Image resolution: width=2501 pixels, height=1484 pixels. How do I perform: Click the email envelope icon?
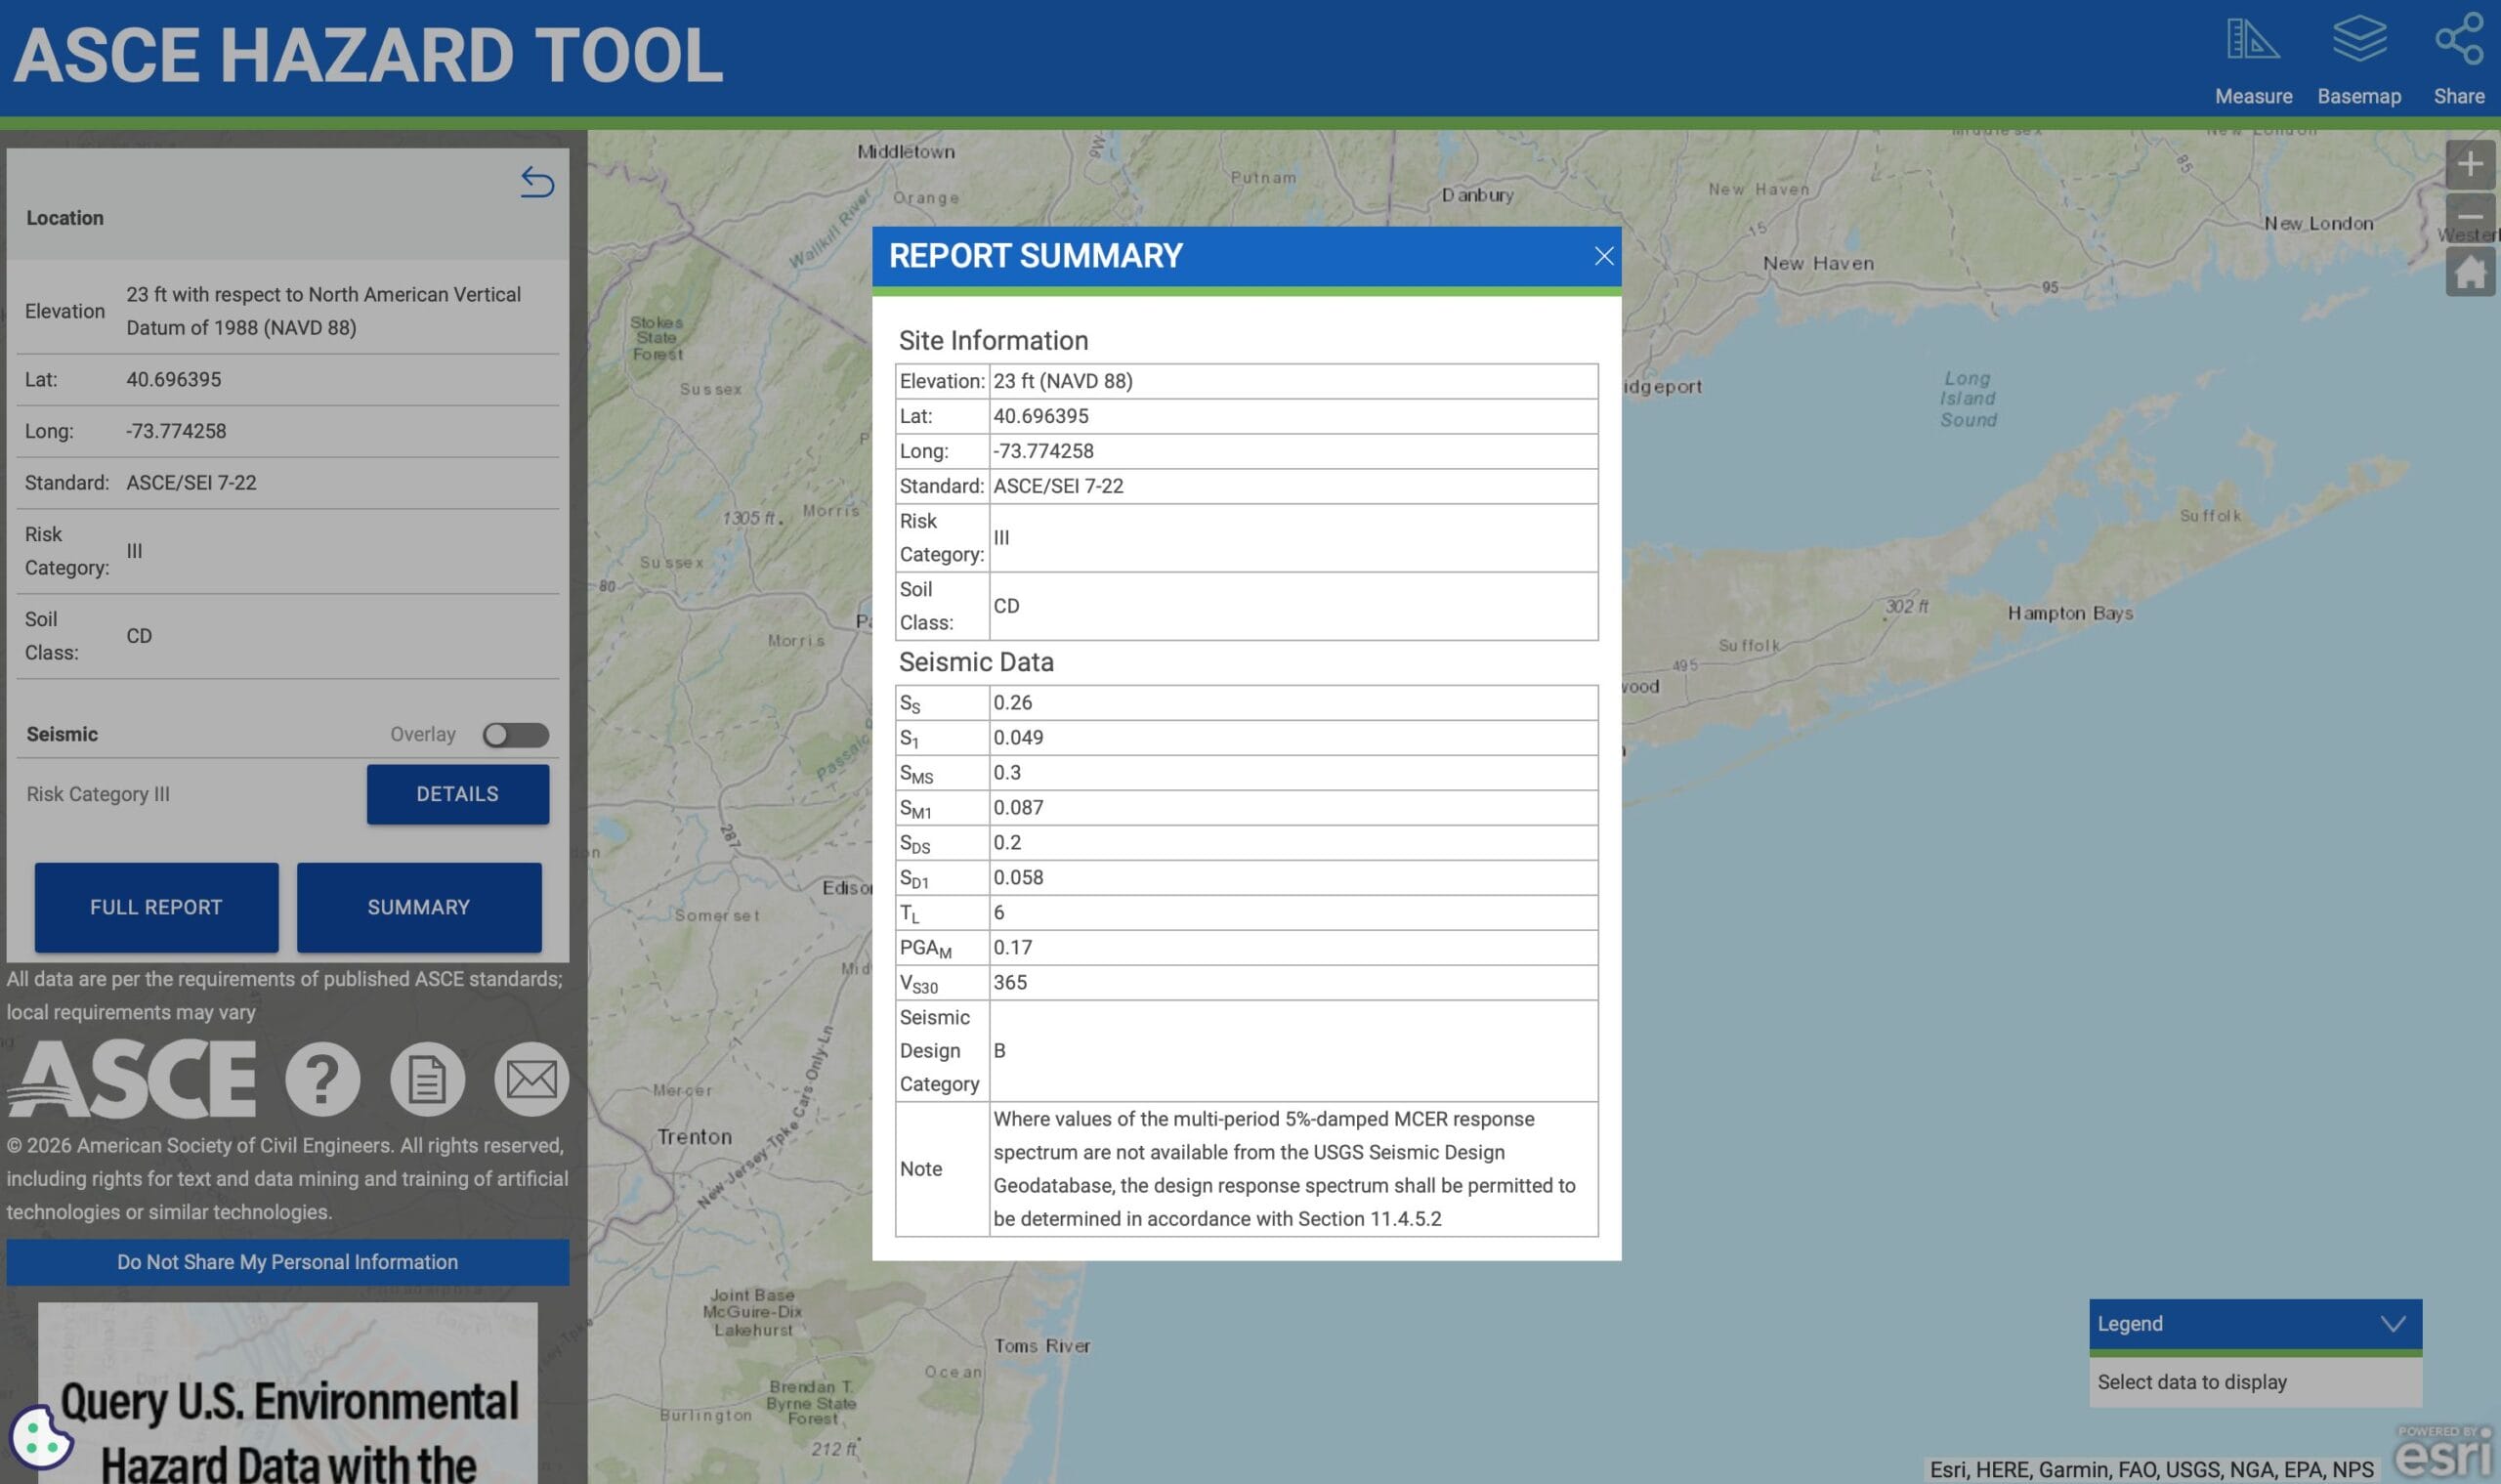531,1078
